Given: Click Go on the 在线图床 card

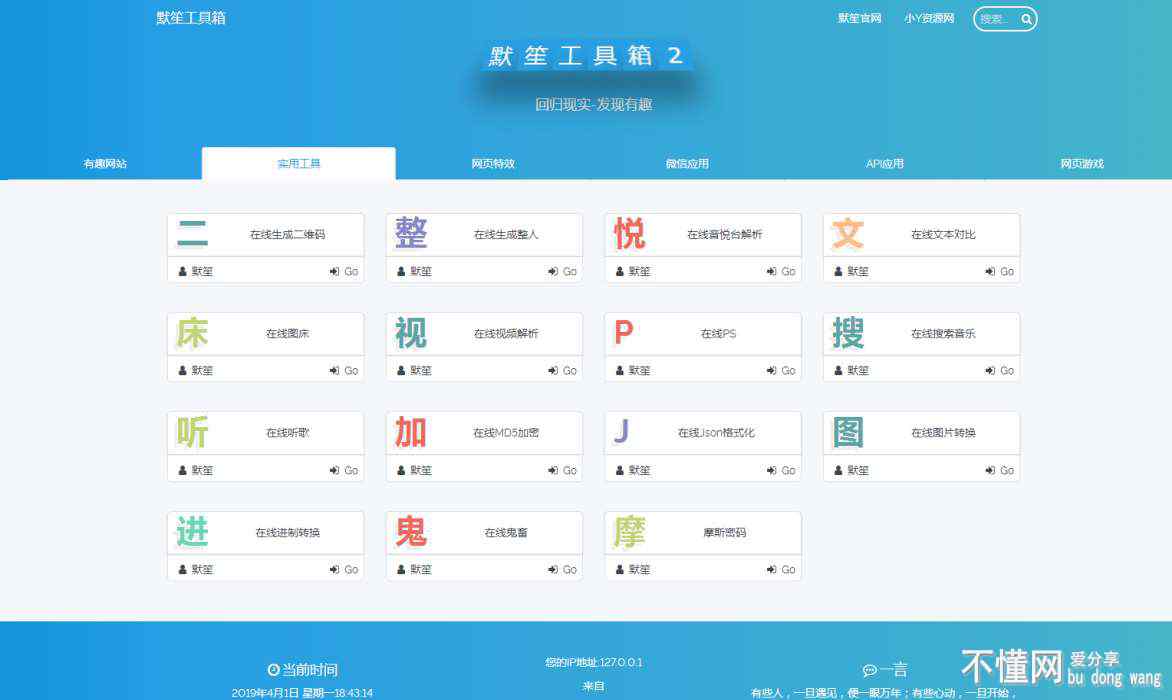Looking at the screenshot, I should (x=344, y=371).
